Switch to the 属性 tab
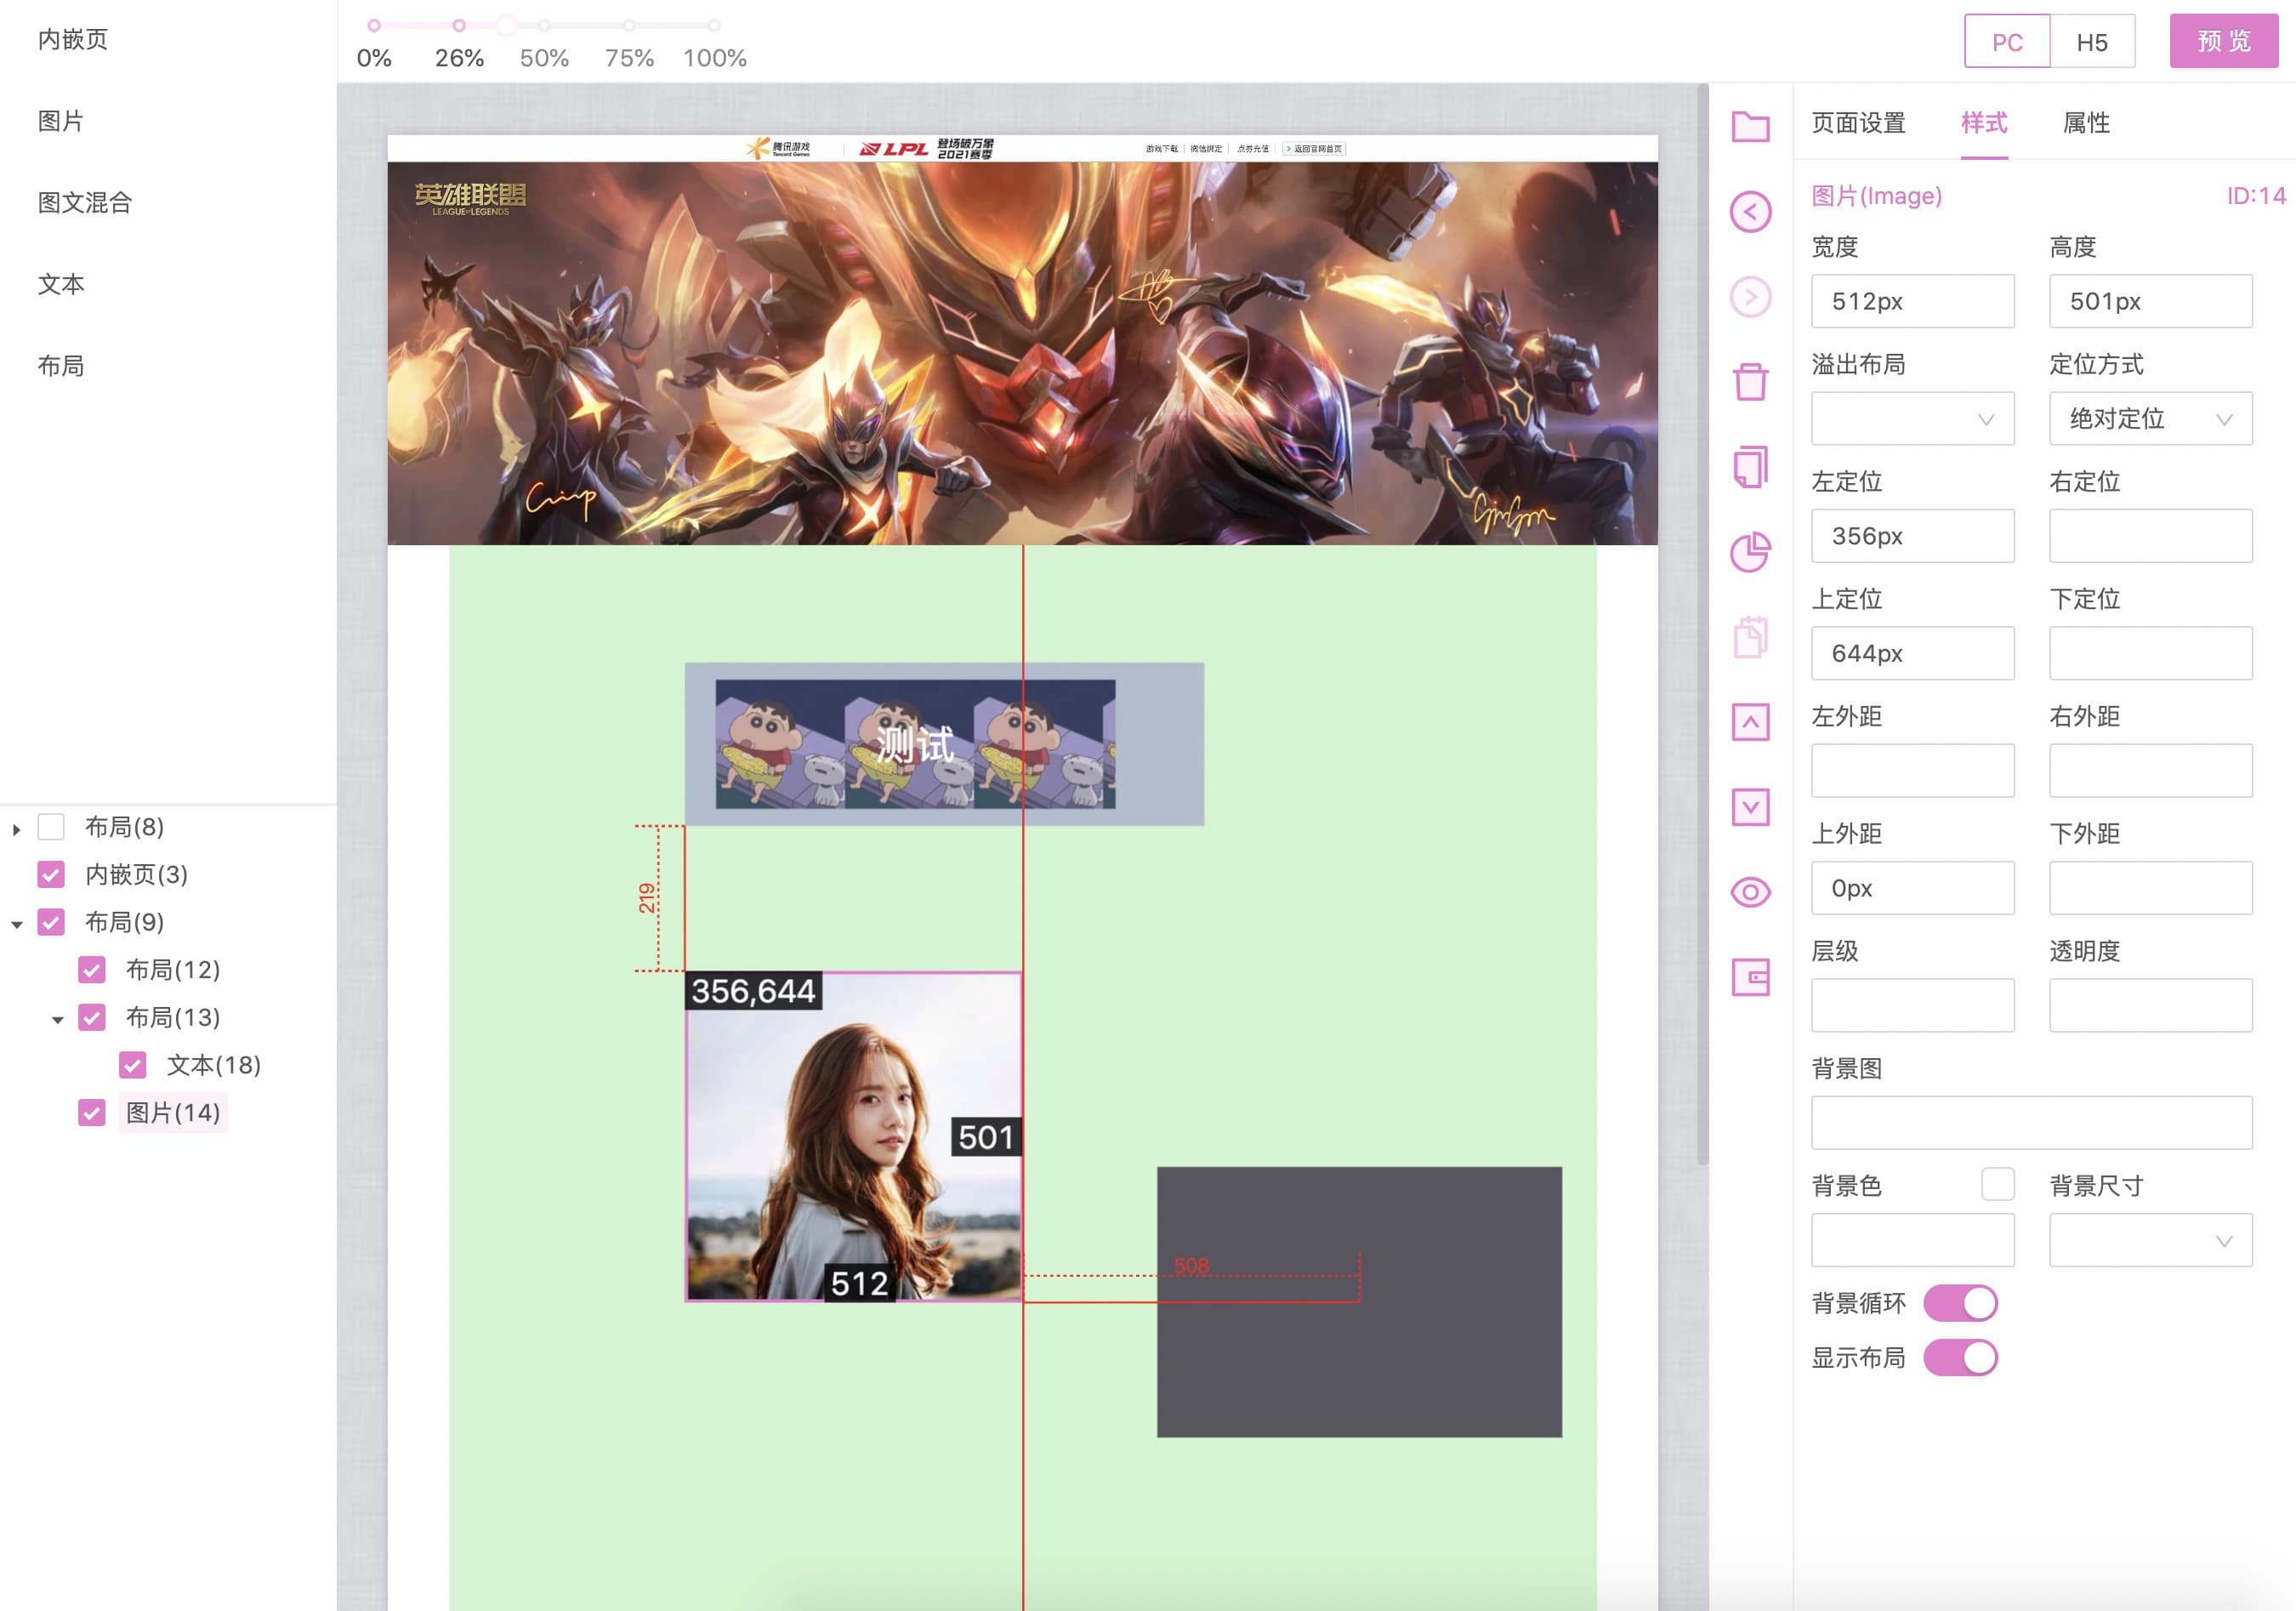This screenshot has width=2296, height=1611. (x=2086, y=123)
